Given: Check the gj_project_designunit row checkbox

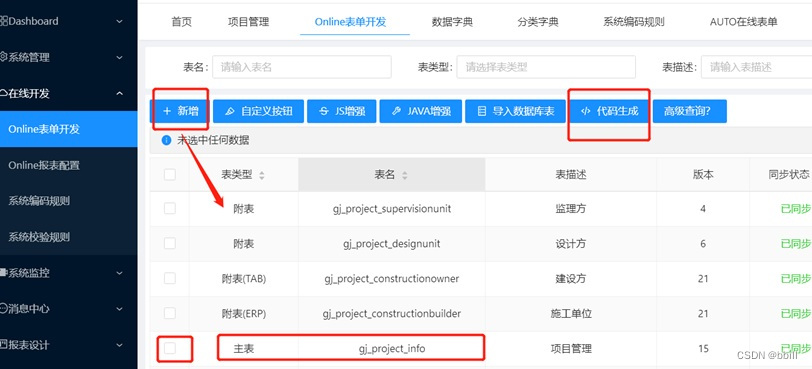Looking at the screenshot, I should [x=170, y=243].
